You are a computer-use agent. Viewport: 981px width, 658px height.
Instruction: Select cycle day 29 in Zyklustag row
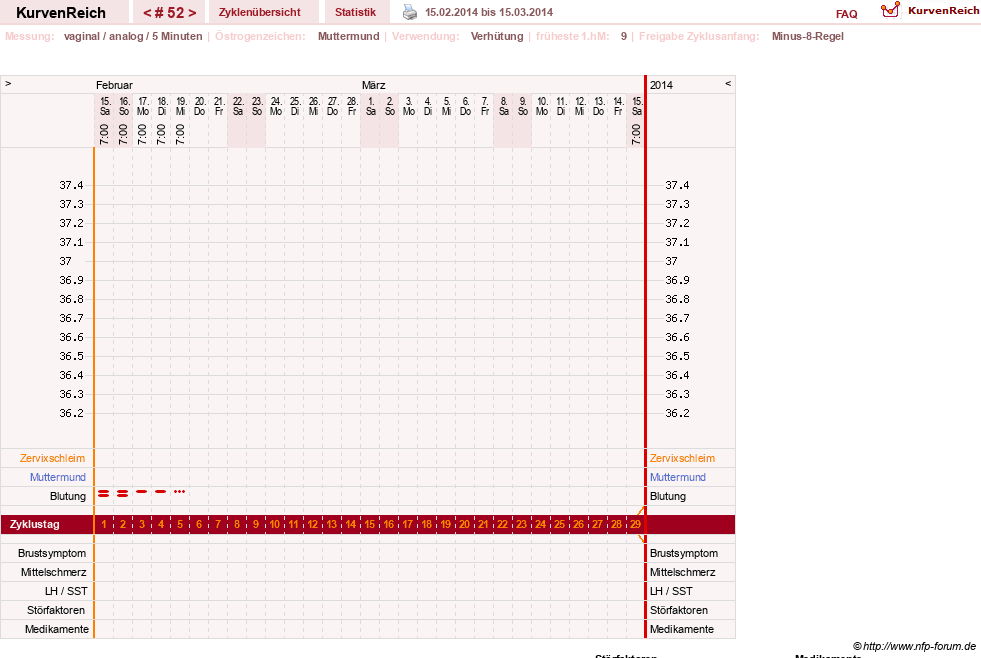(635, 524)
